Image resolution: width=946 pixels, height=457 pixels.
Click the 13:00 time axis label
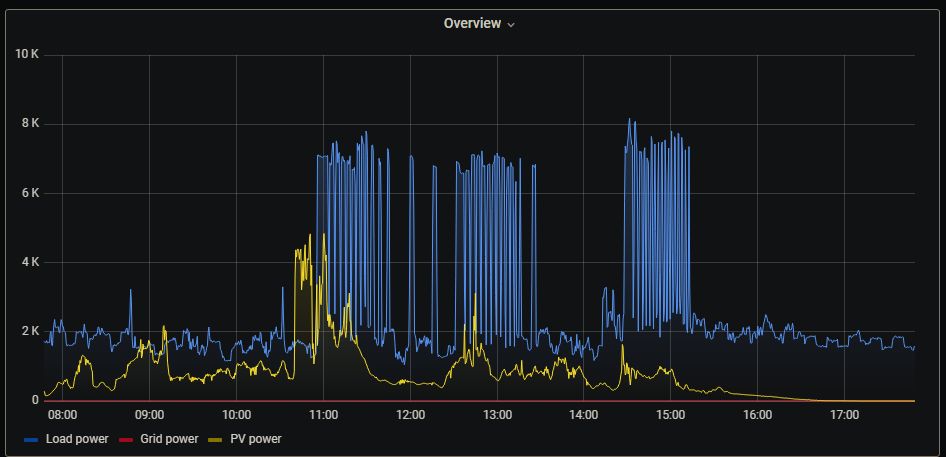click(497, 415)
